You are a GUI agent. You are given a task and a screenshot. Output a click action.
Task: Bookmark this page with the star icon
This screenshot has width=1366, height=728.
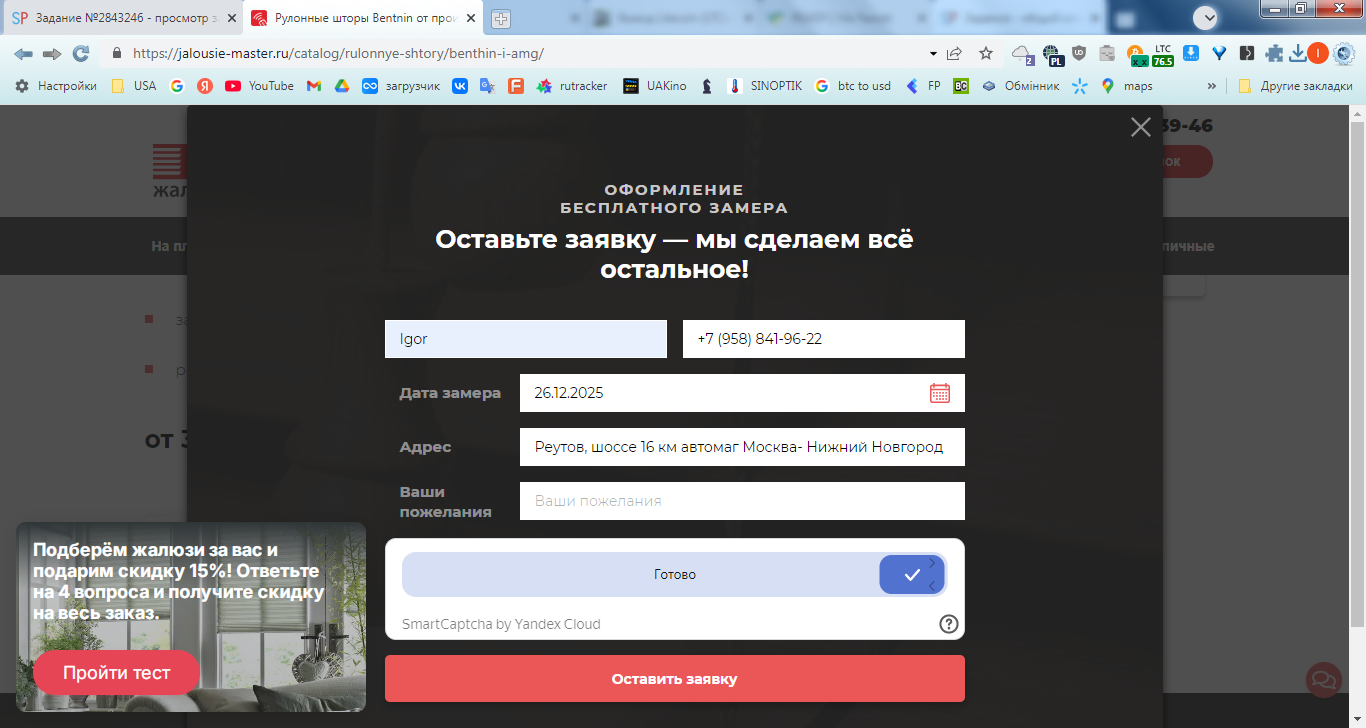(x=986, y=54)
